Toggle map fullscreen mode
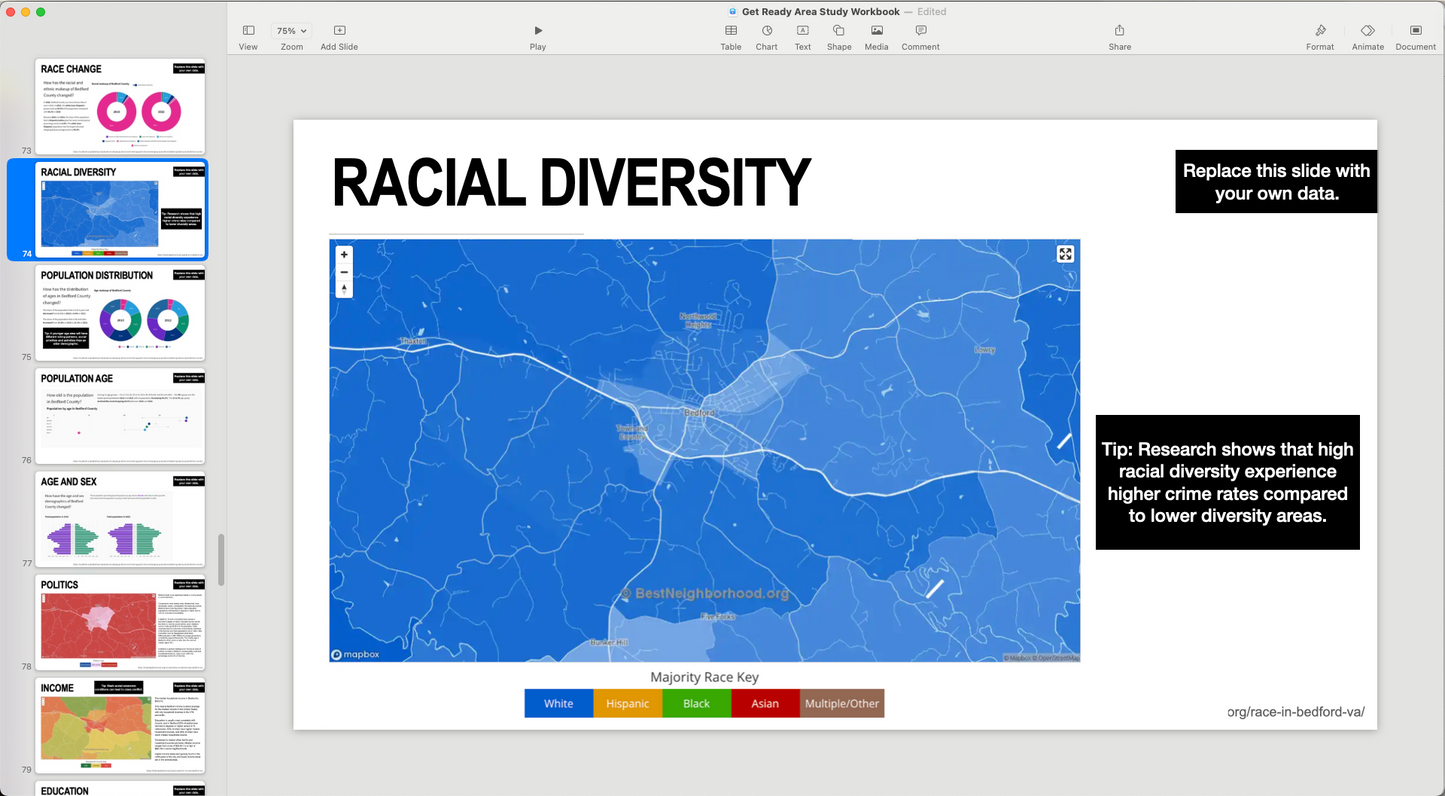This screenshot has width=1445, height=796. pyautogui.click(x=1065, y=254)
